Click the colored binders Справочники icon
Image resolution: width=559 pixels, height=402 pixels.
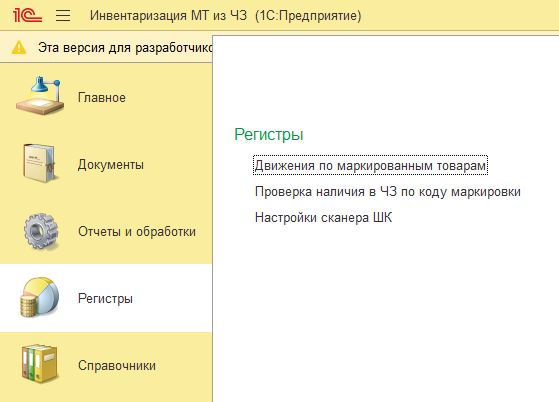point(39,364)
